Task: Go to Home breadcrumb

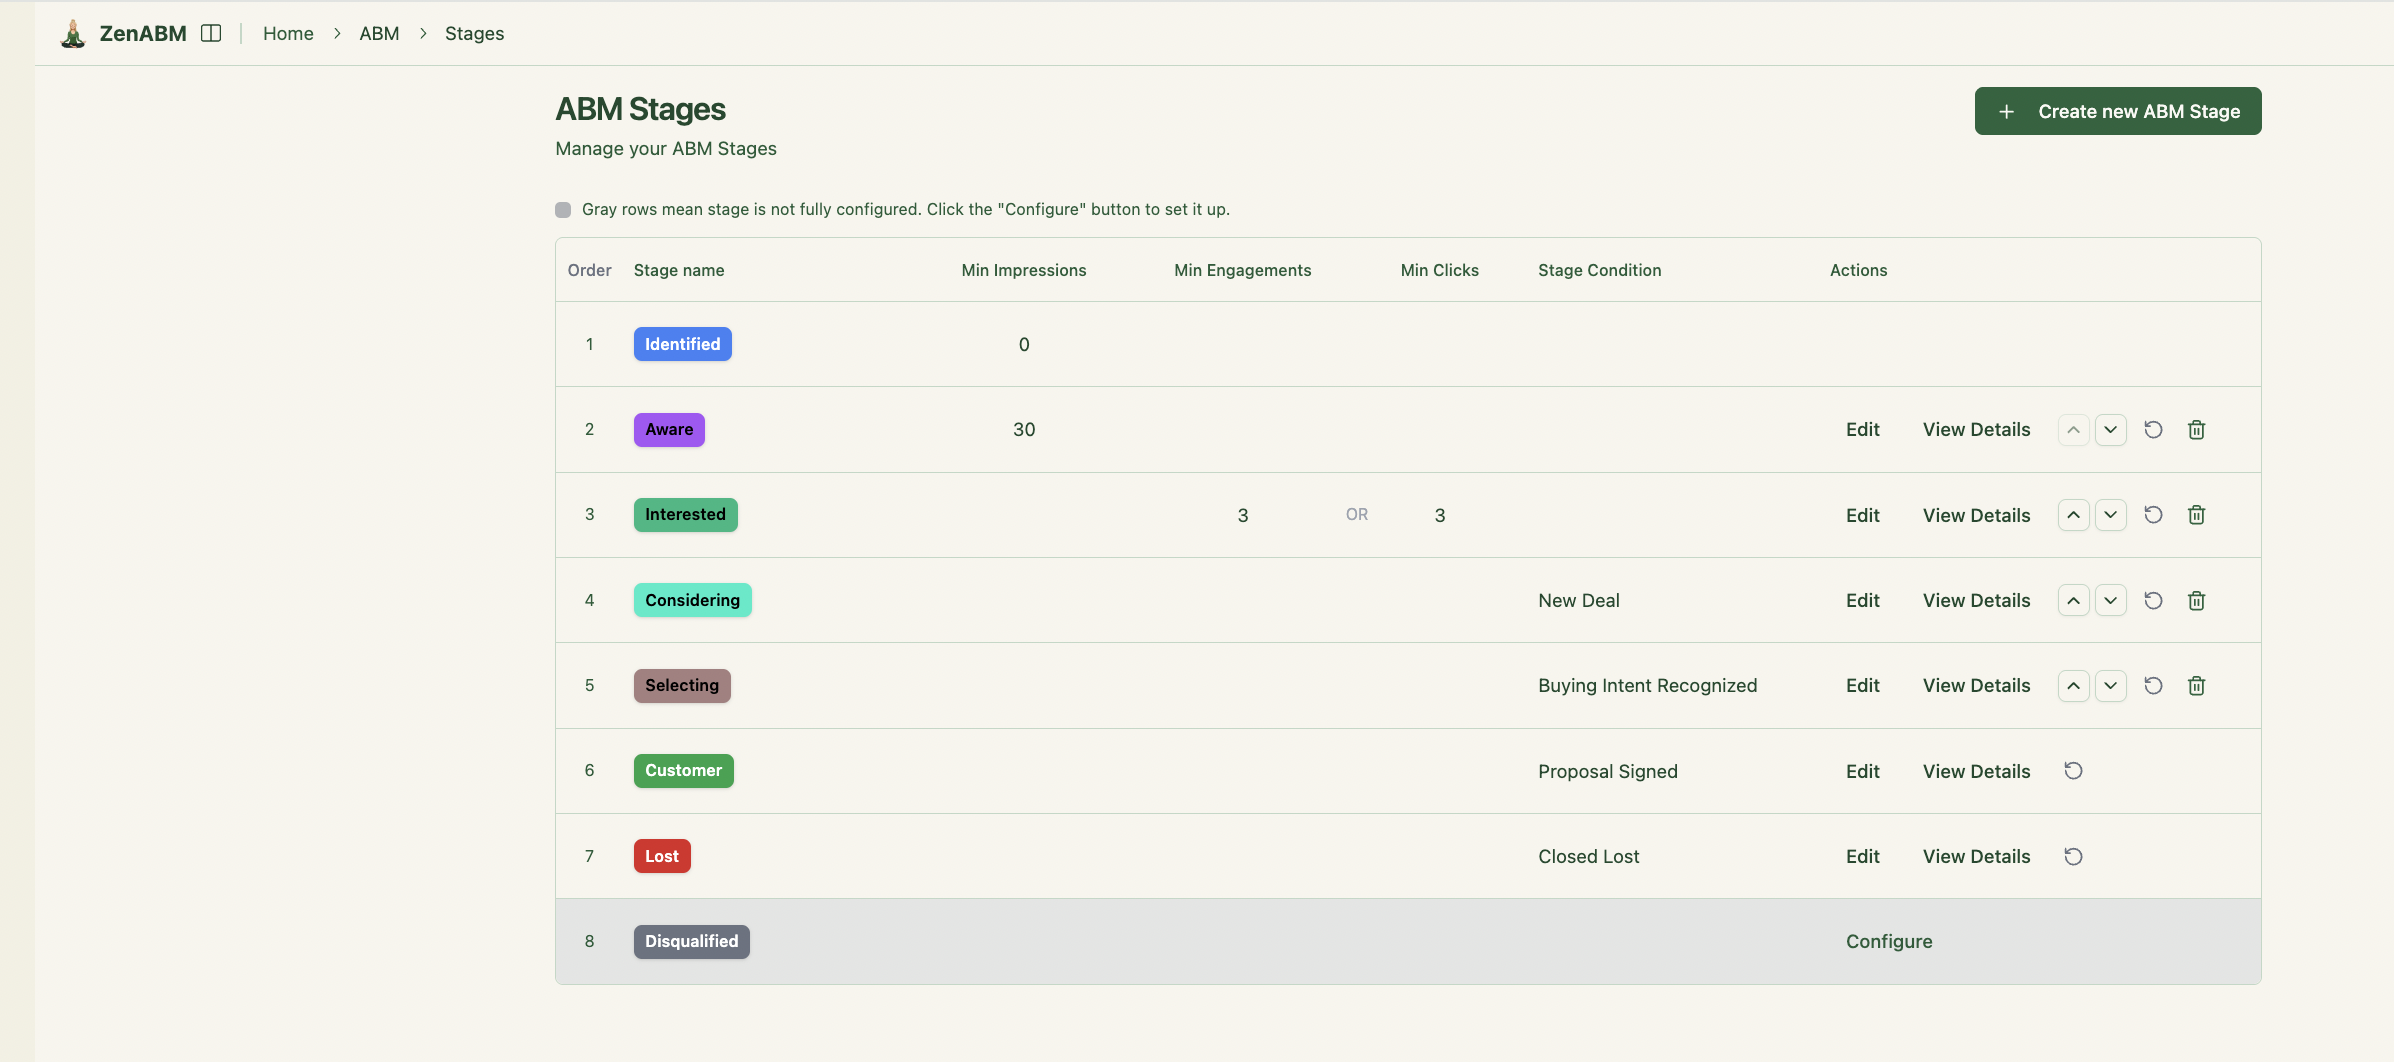Action: pyautogui.click(x=288, y=33)
